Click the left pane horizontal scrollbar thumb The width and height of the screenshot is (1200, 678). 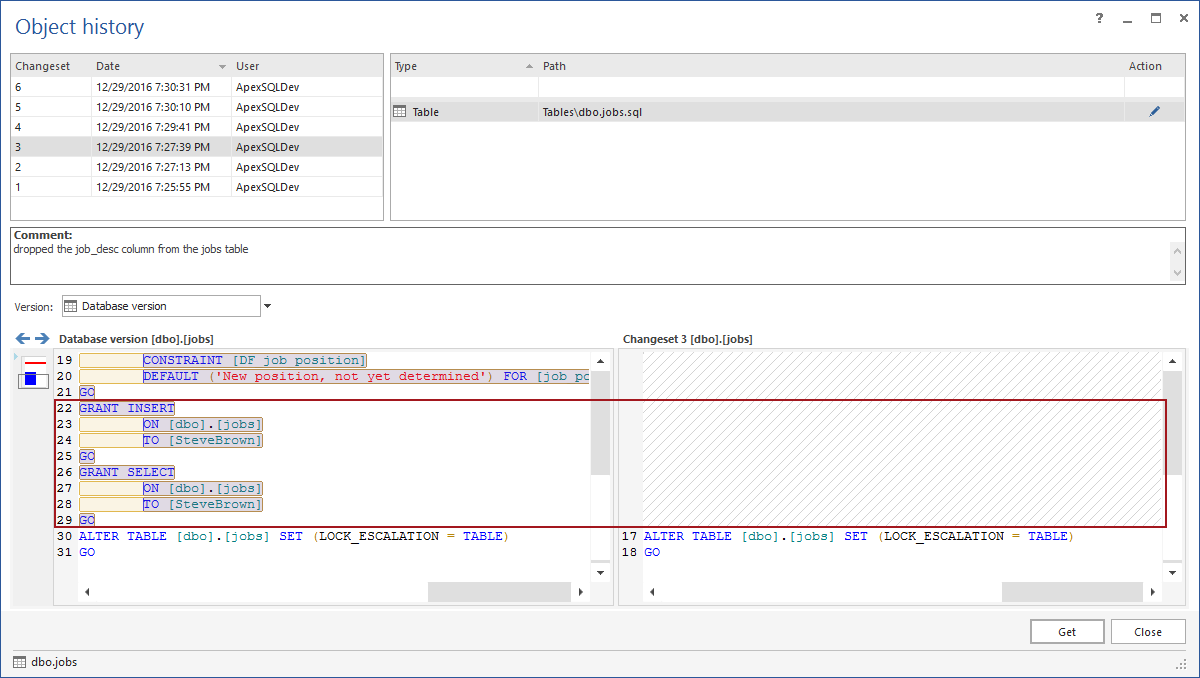click(499, 592)
